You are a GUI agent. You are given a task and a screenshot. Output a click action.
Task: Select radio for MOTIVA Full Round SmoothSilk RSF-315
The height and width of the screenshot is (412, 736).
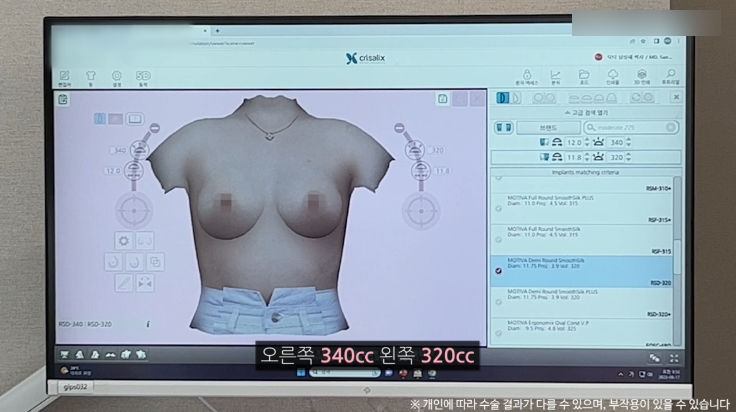pos(498,239)
